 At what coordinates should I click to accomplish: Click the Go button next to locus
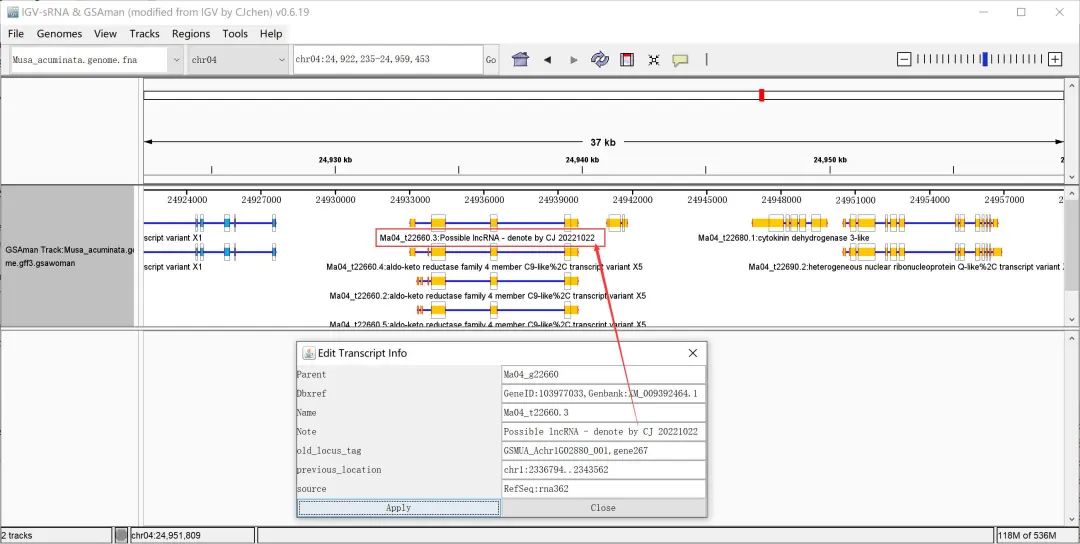(491, 60)
